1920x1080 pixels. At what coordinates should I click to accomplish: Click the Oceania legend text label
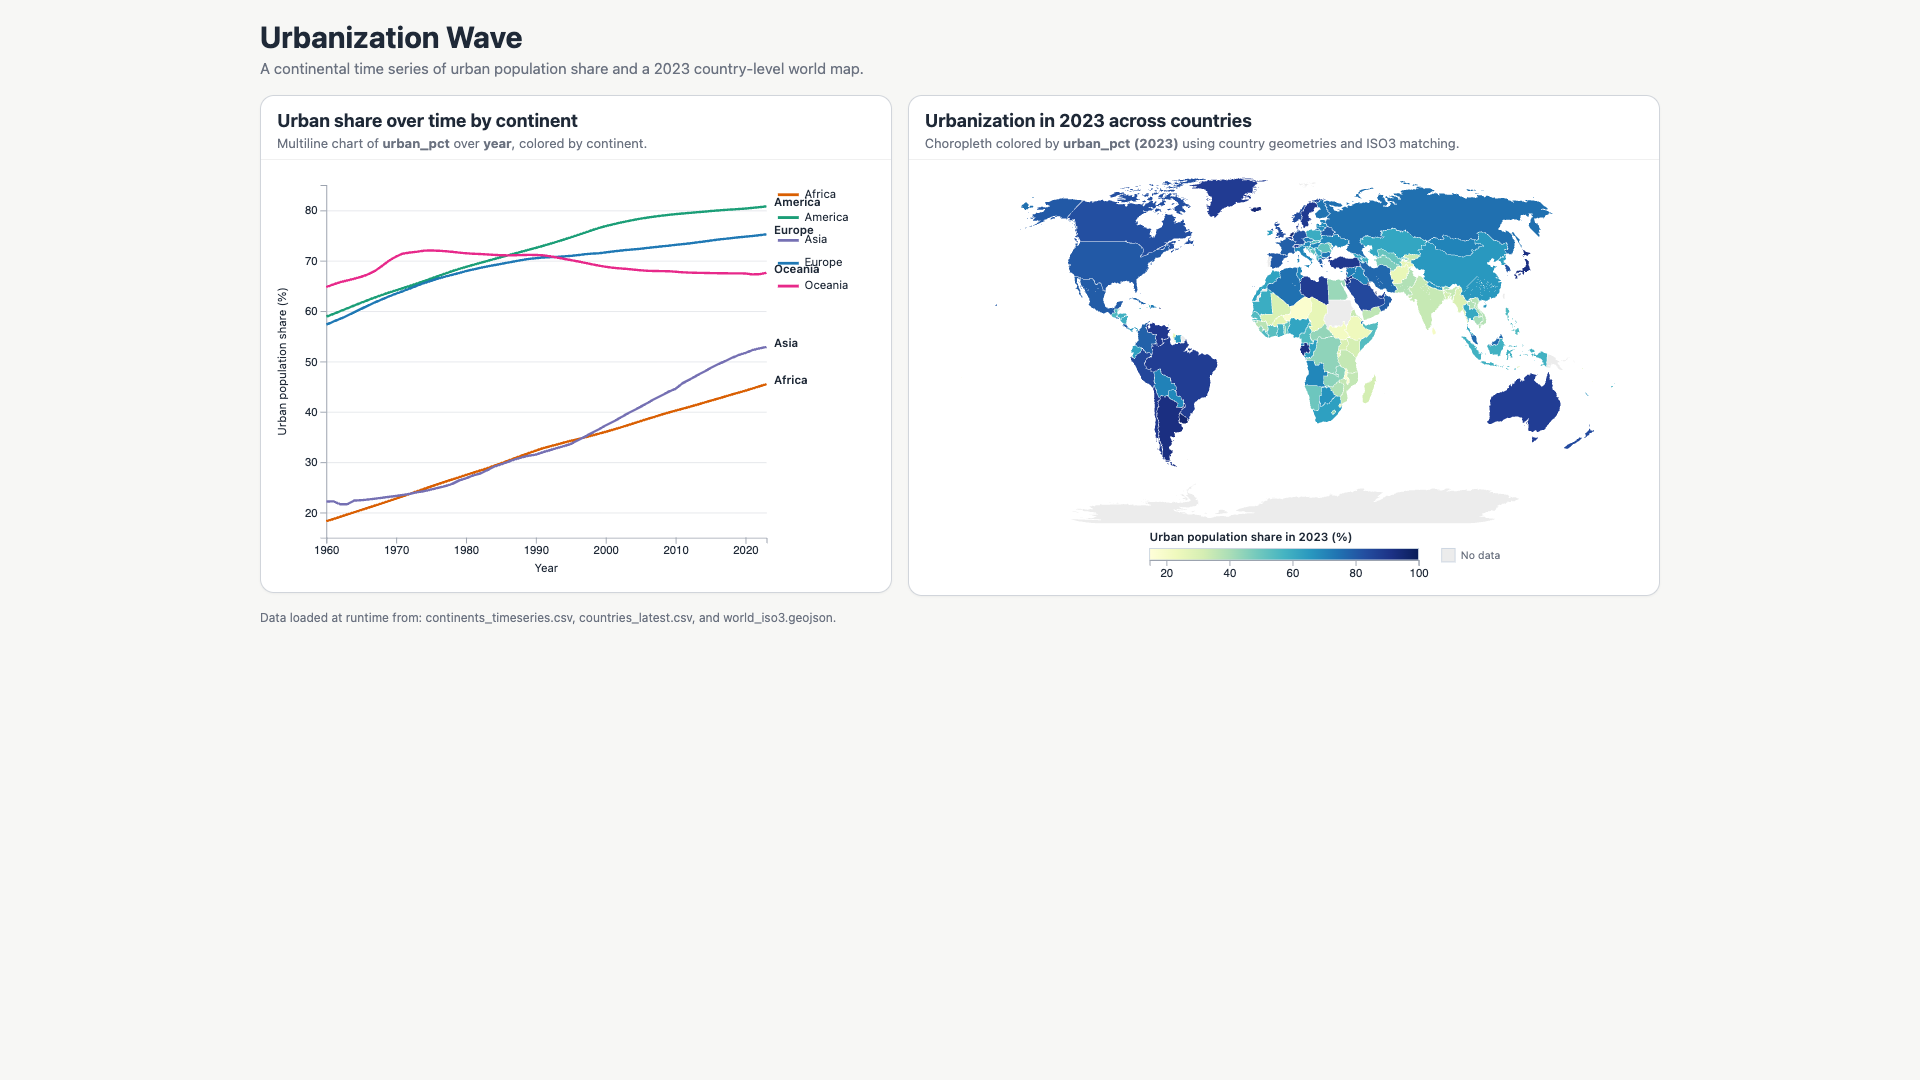point(826,286)
